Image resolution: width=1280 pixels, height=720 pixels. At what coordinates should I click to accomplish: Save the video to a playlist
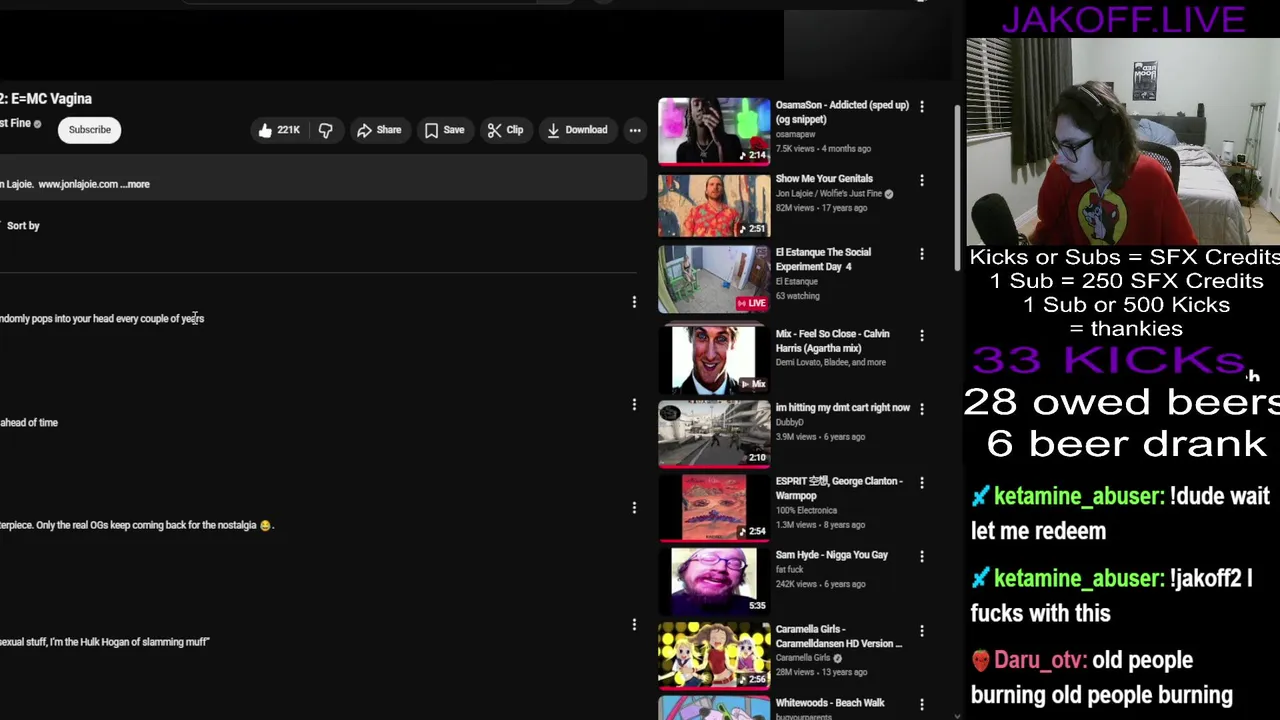[444, 130]
